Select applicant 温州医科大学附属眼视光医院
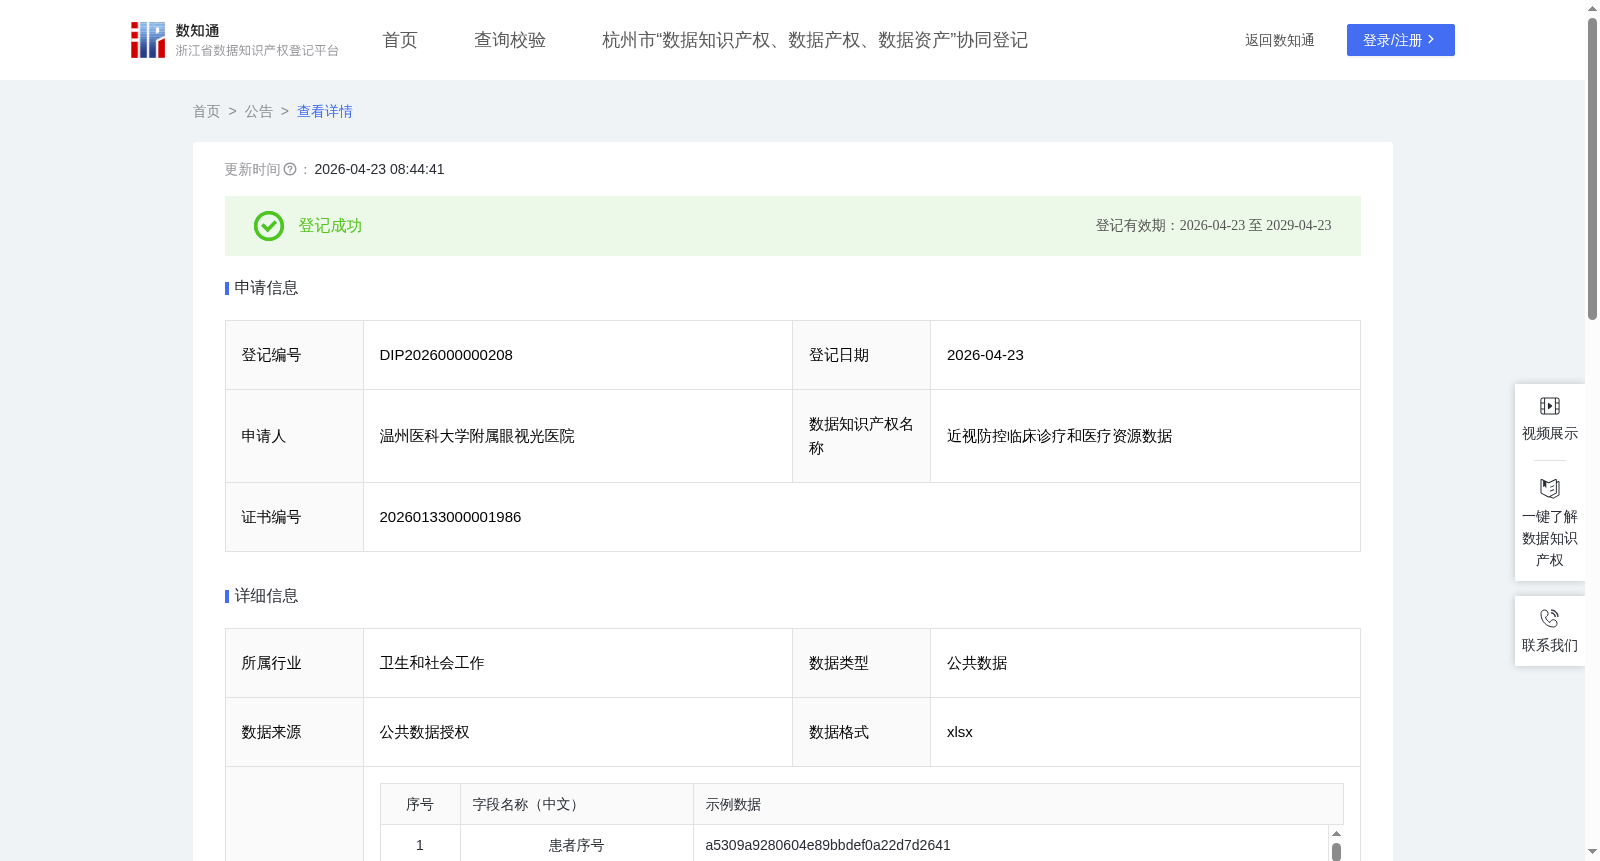This screenshot has height=861, width=1600. pos(477,436)
